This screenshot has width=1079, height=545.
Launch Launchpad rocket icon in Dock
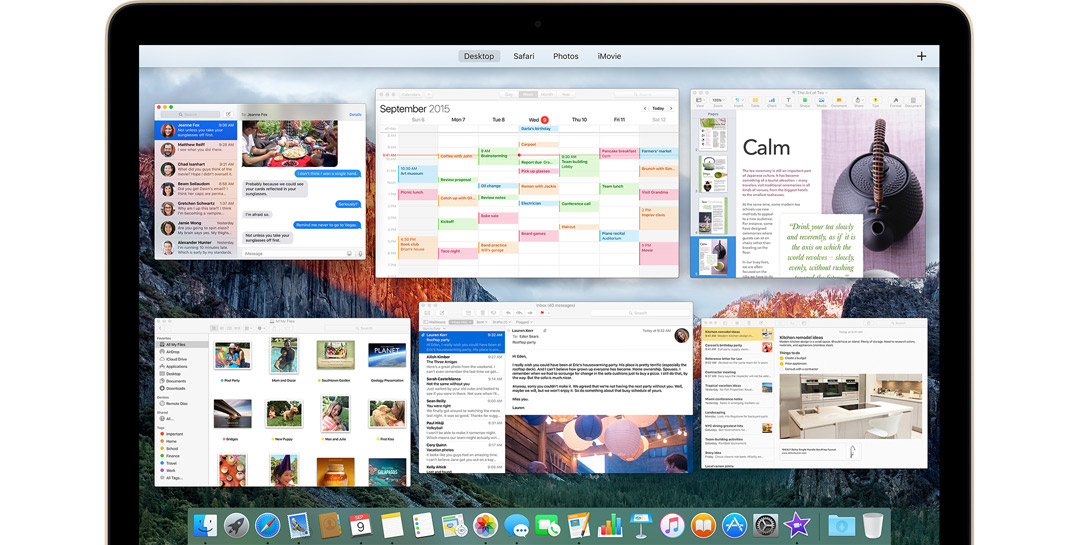(236, 526)
